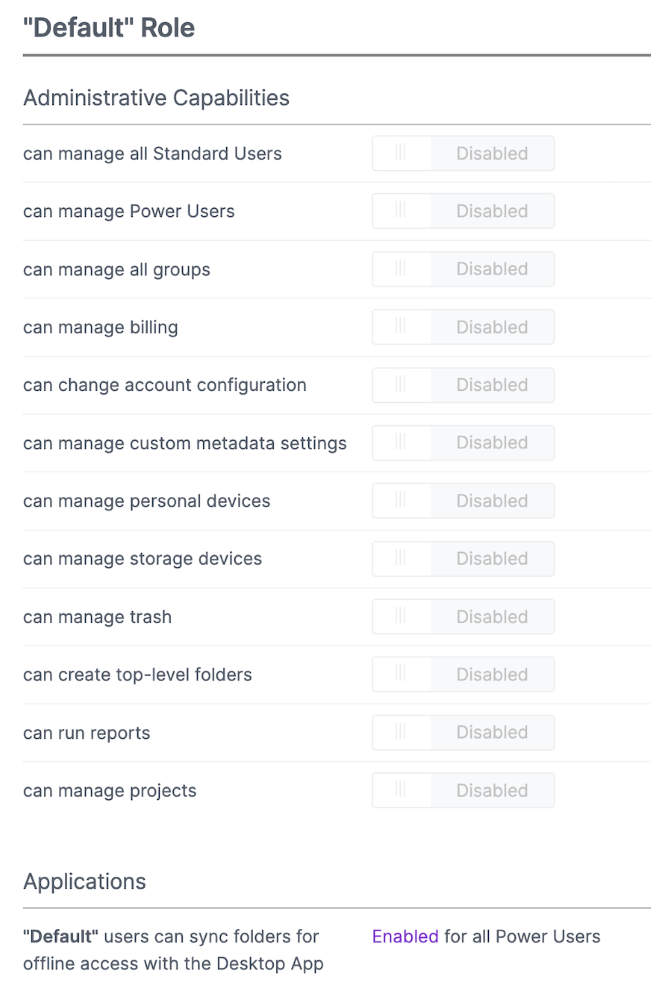The width and height of the screenshot is (651, 1000).
Task: Enable the 'can manage projects' switch
Action: [463, 791]
